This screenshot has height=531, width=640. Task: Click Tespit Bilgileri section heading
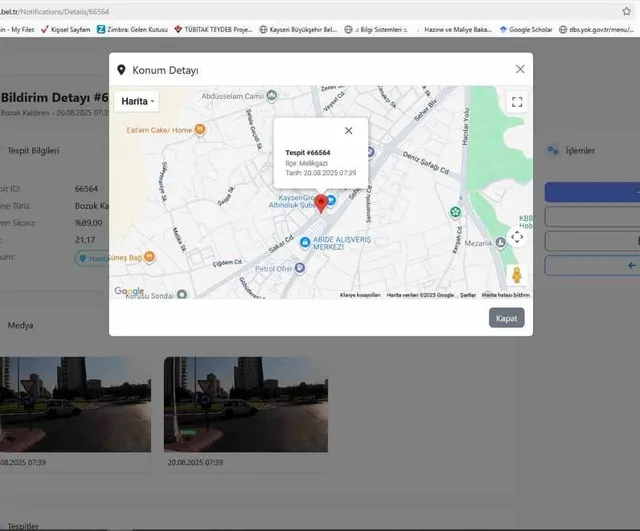[33, 151]
